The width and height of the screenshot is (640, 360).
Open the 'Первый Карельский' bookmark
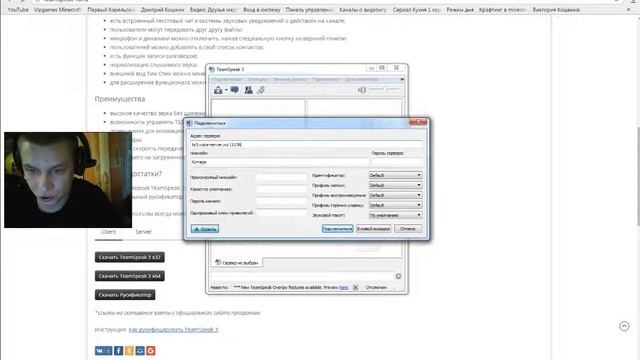click(111, 9)
